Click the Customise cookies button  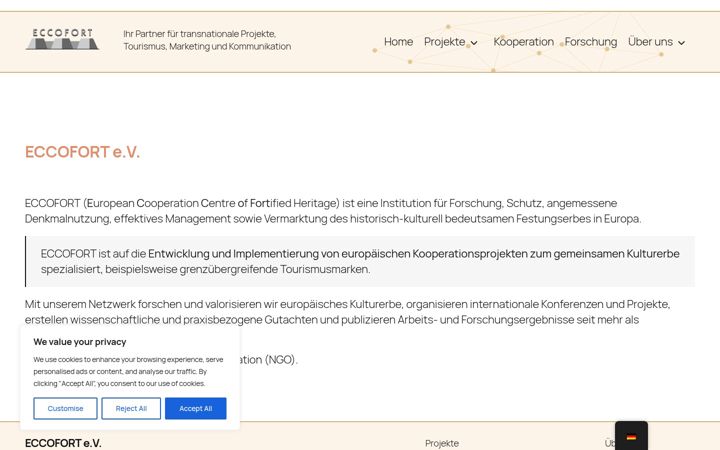(x=65, y=408)
